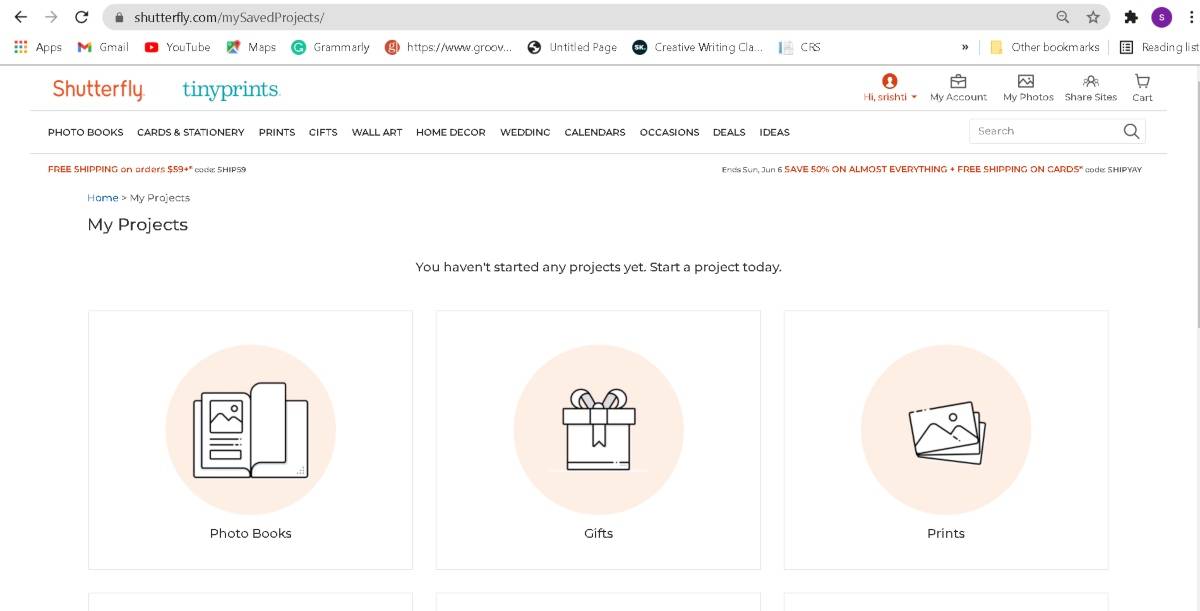The height and width of the screenshot is (611, 1200).
Task: Open the PRINTS menu
Action: coord(277,132)
